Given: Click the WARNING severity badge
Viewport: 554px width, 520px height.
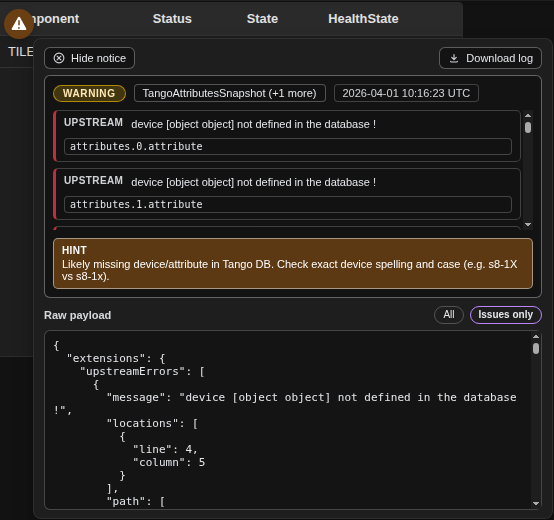Looking at the screenshot, I should click(89, 93).
